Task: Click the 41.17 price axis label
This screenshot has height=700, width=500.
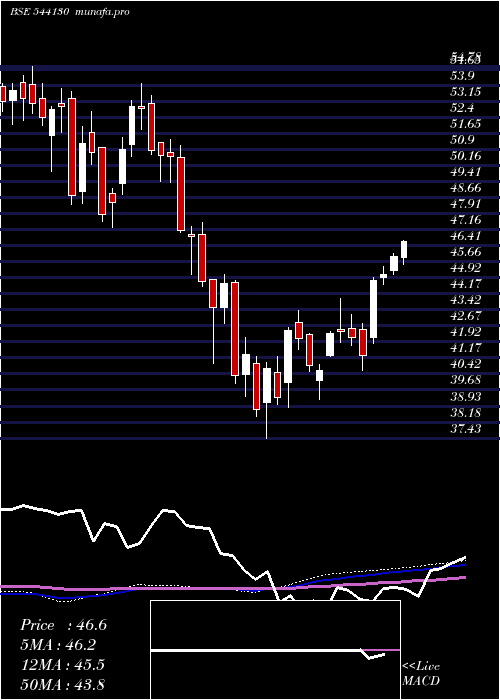Action: [465, 348]
